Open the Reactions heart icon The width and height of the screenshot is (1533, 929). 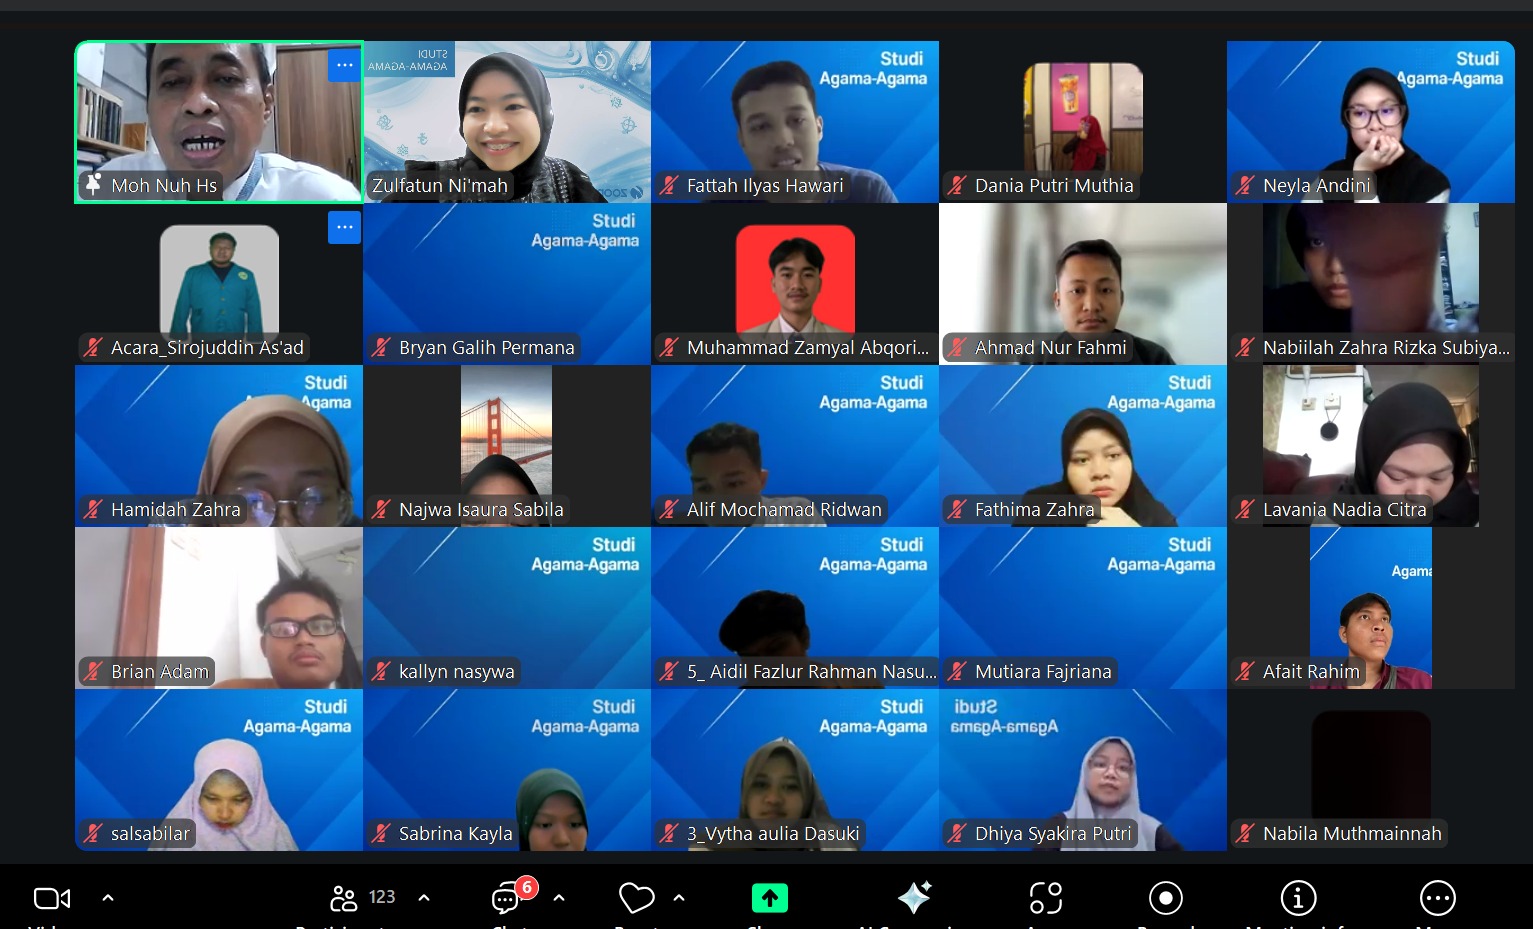click(636, 898)
